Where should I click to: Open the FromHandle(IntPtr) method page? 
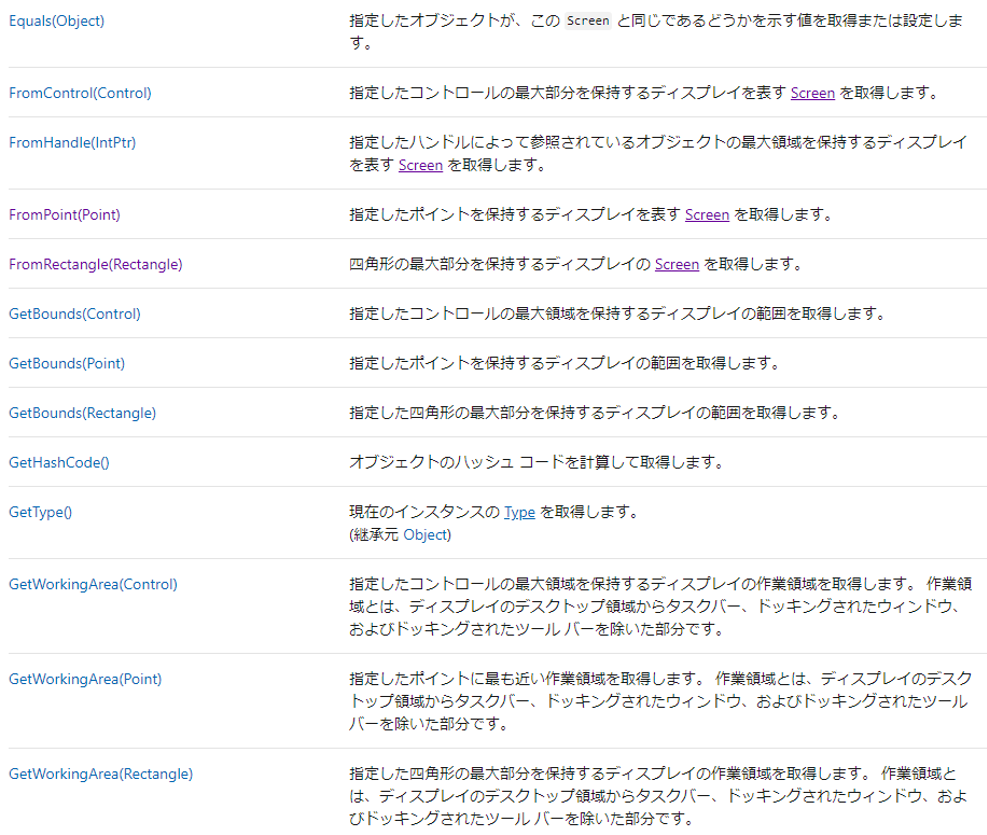[x=72, y=142]
